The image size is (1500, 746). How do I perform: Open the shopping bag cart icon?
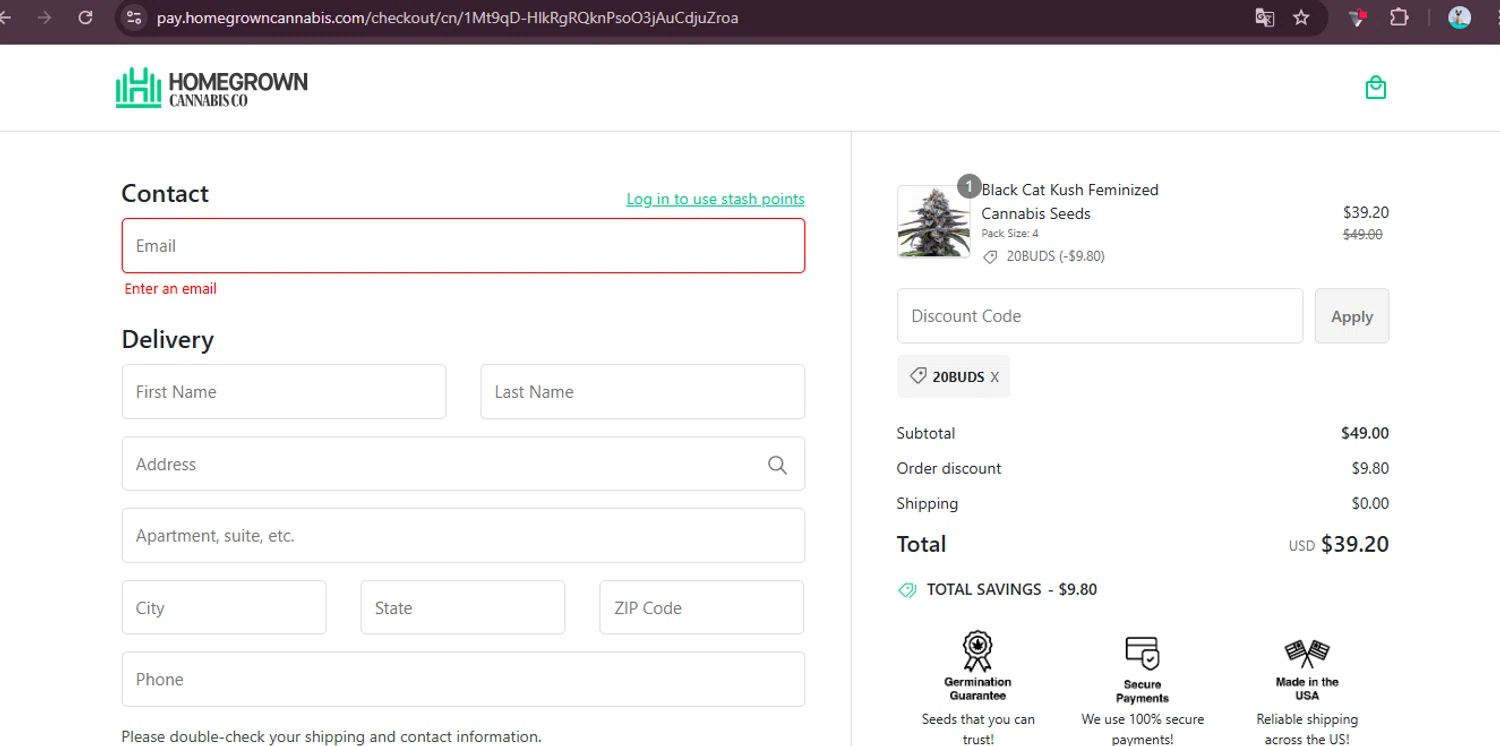(1376, 88)
